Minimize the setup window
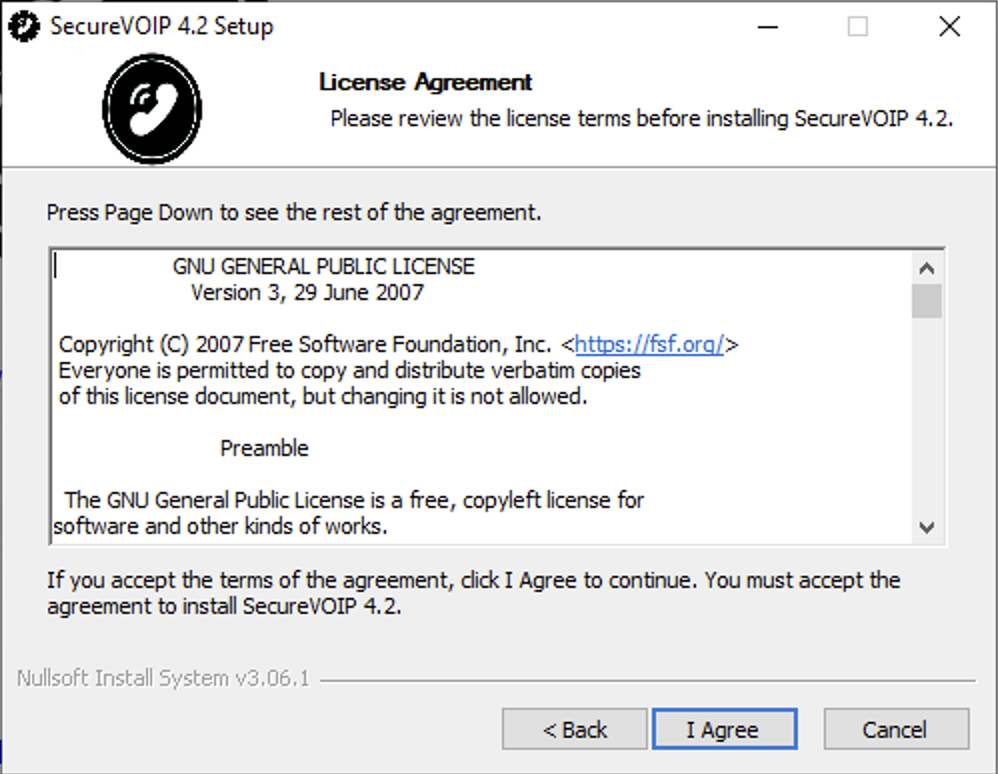Screen dimensions: 998x774 click(x=768, y=27)
